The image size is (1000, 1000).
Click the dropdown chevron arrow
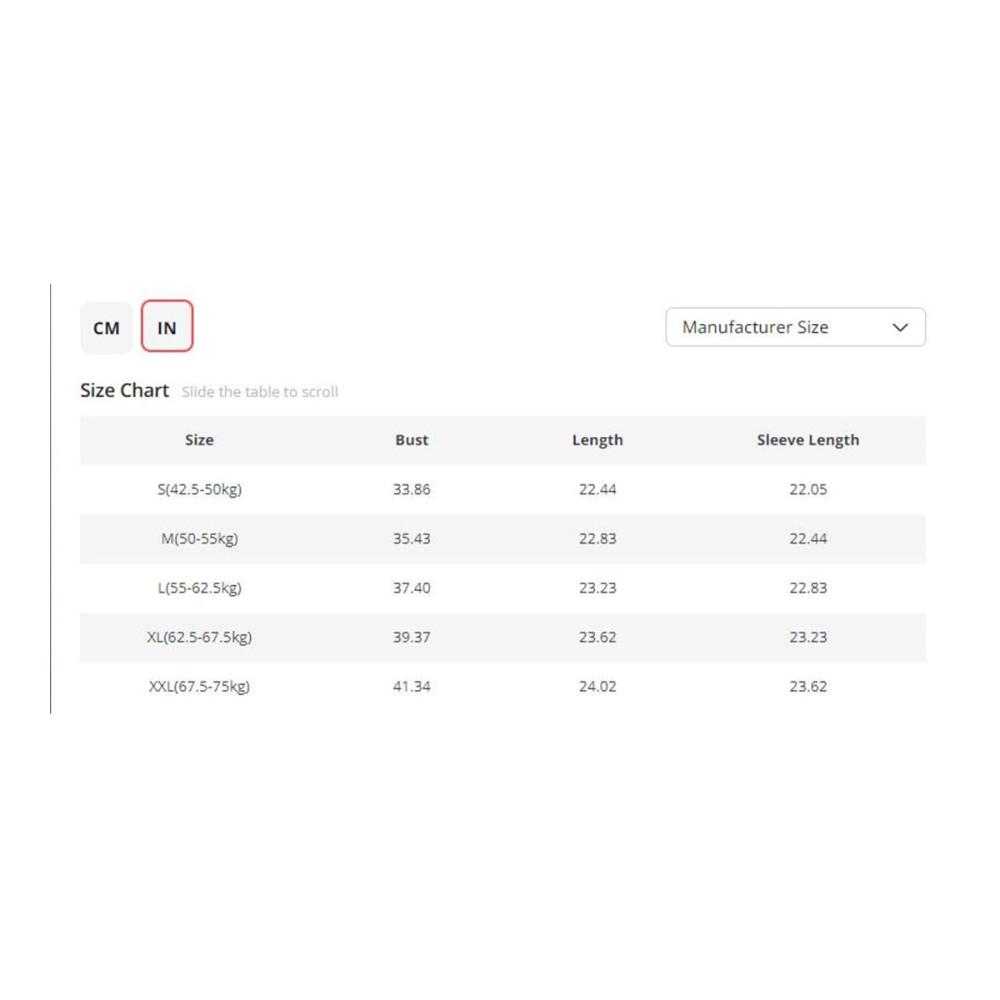point(900,327)
